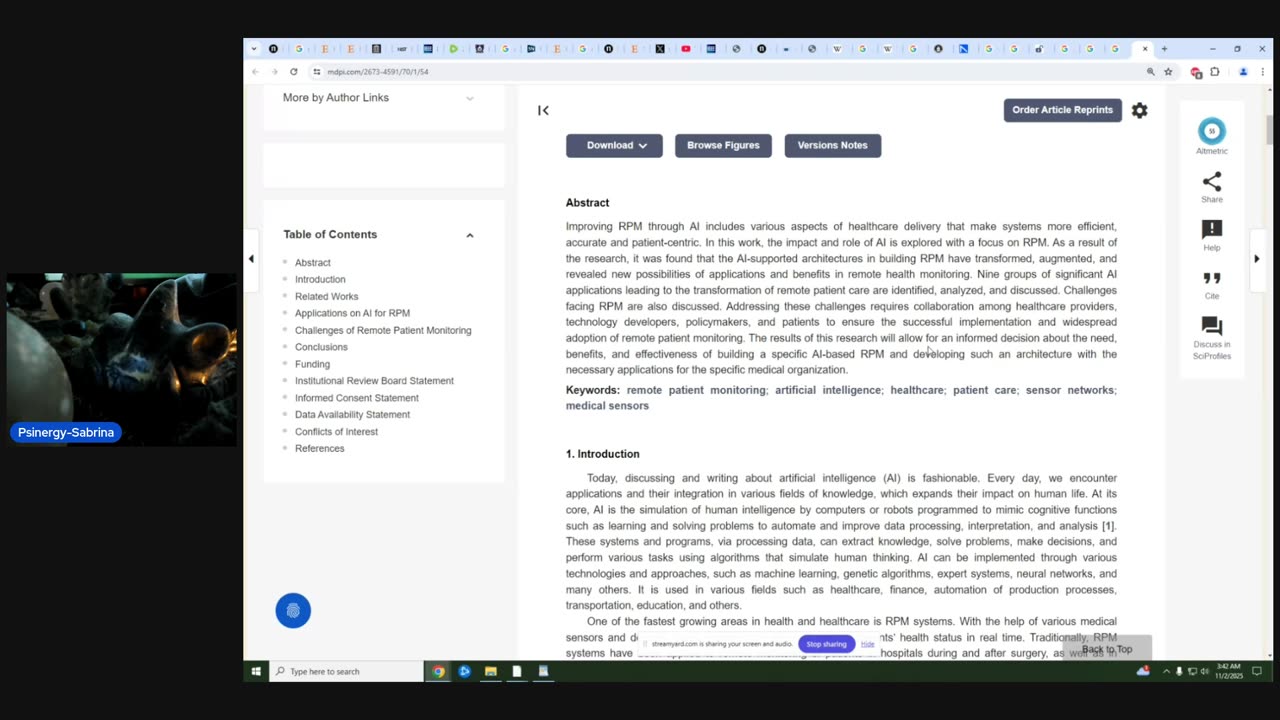Open citation reference [1] in Introduction

(x=1108, y=526)
